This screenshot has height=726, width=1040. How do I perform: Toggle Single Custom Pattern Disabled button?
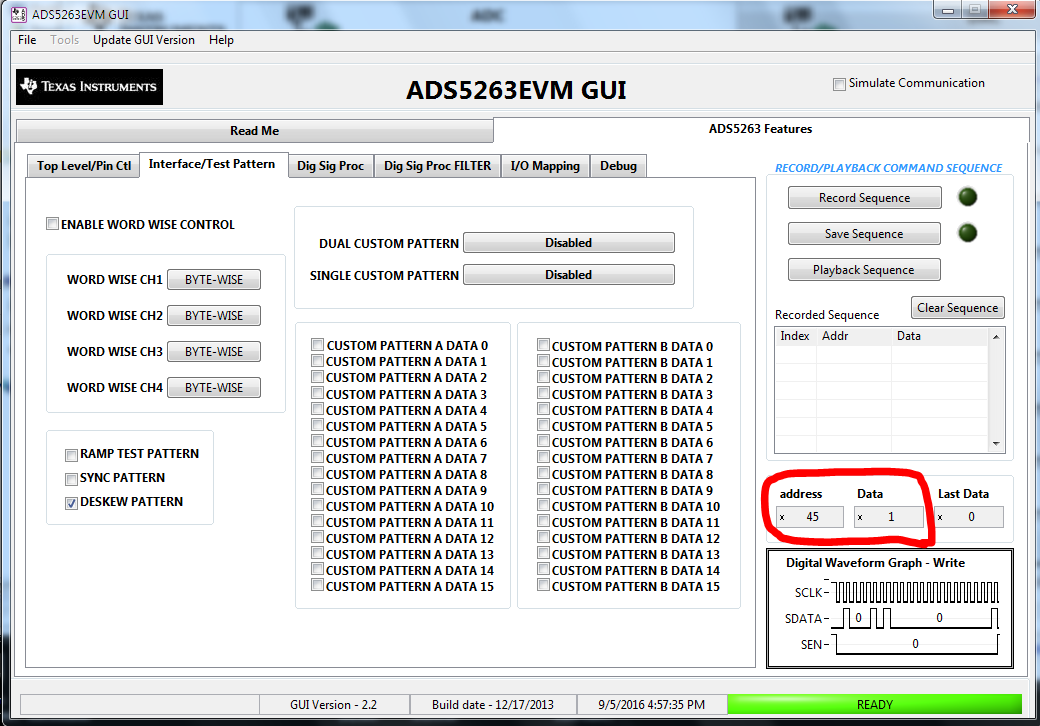568,274
